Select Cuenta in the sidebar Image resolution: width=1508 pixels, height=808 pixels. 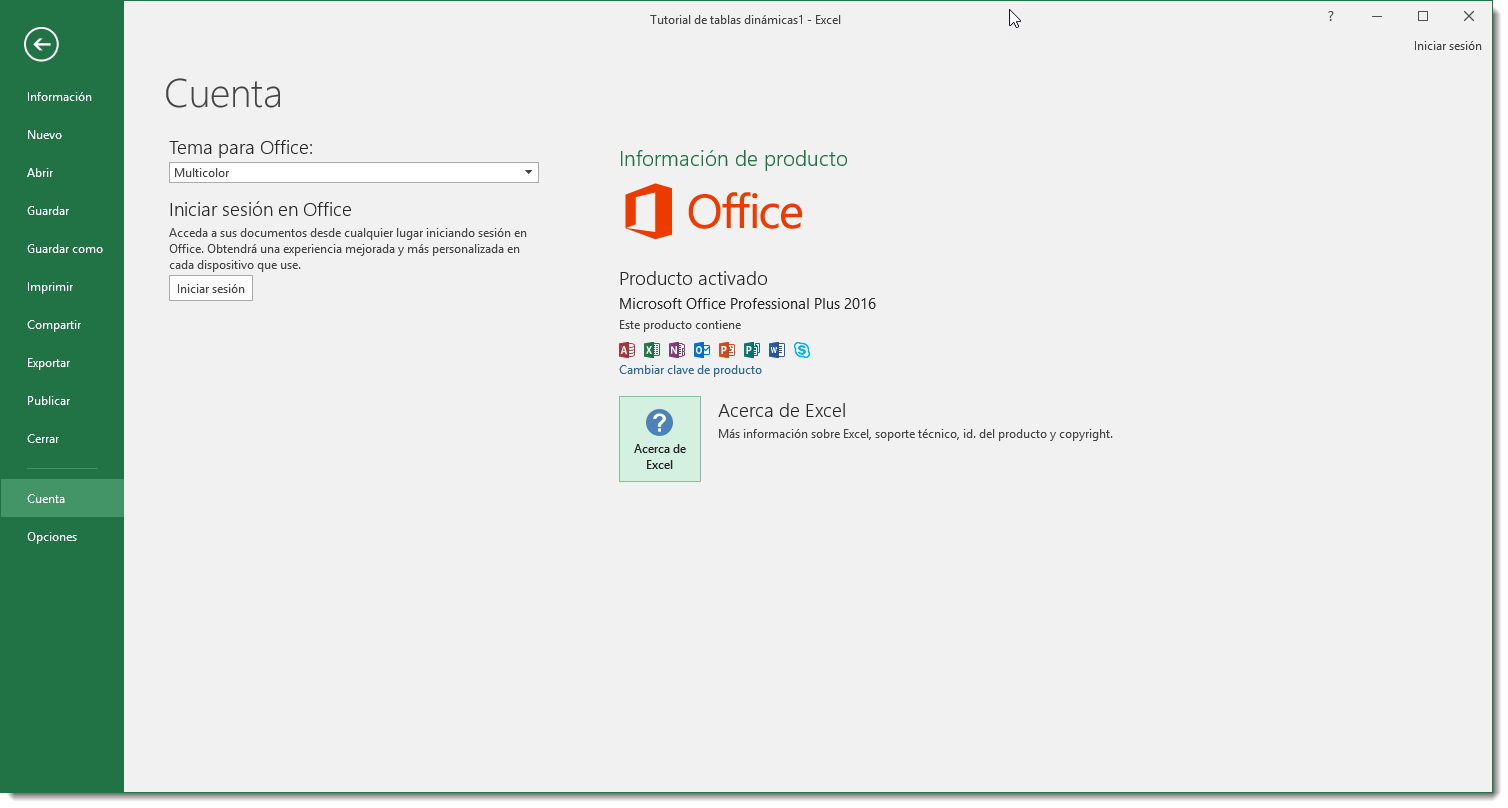62,498
